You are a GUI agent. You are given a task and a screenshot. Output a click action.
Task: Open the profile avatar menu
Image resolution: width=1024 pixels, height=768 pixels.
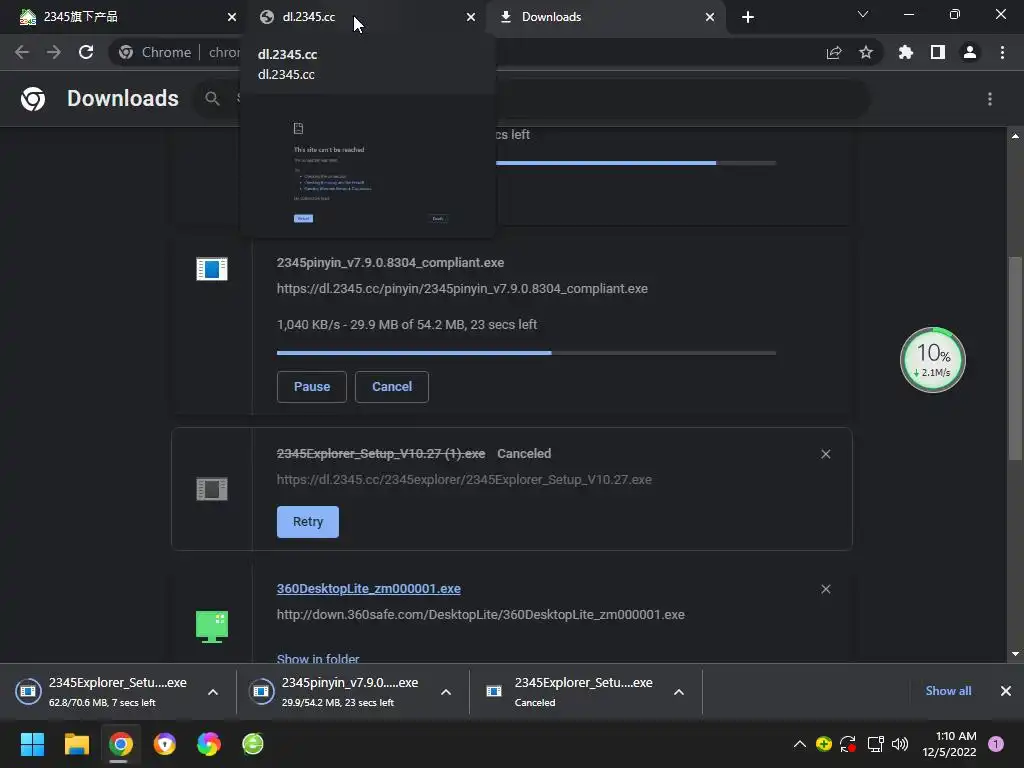coord(970,52)
